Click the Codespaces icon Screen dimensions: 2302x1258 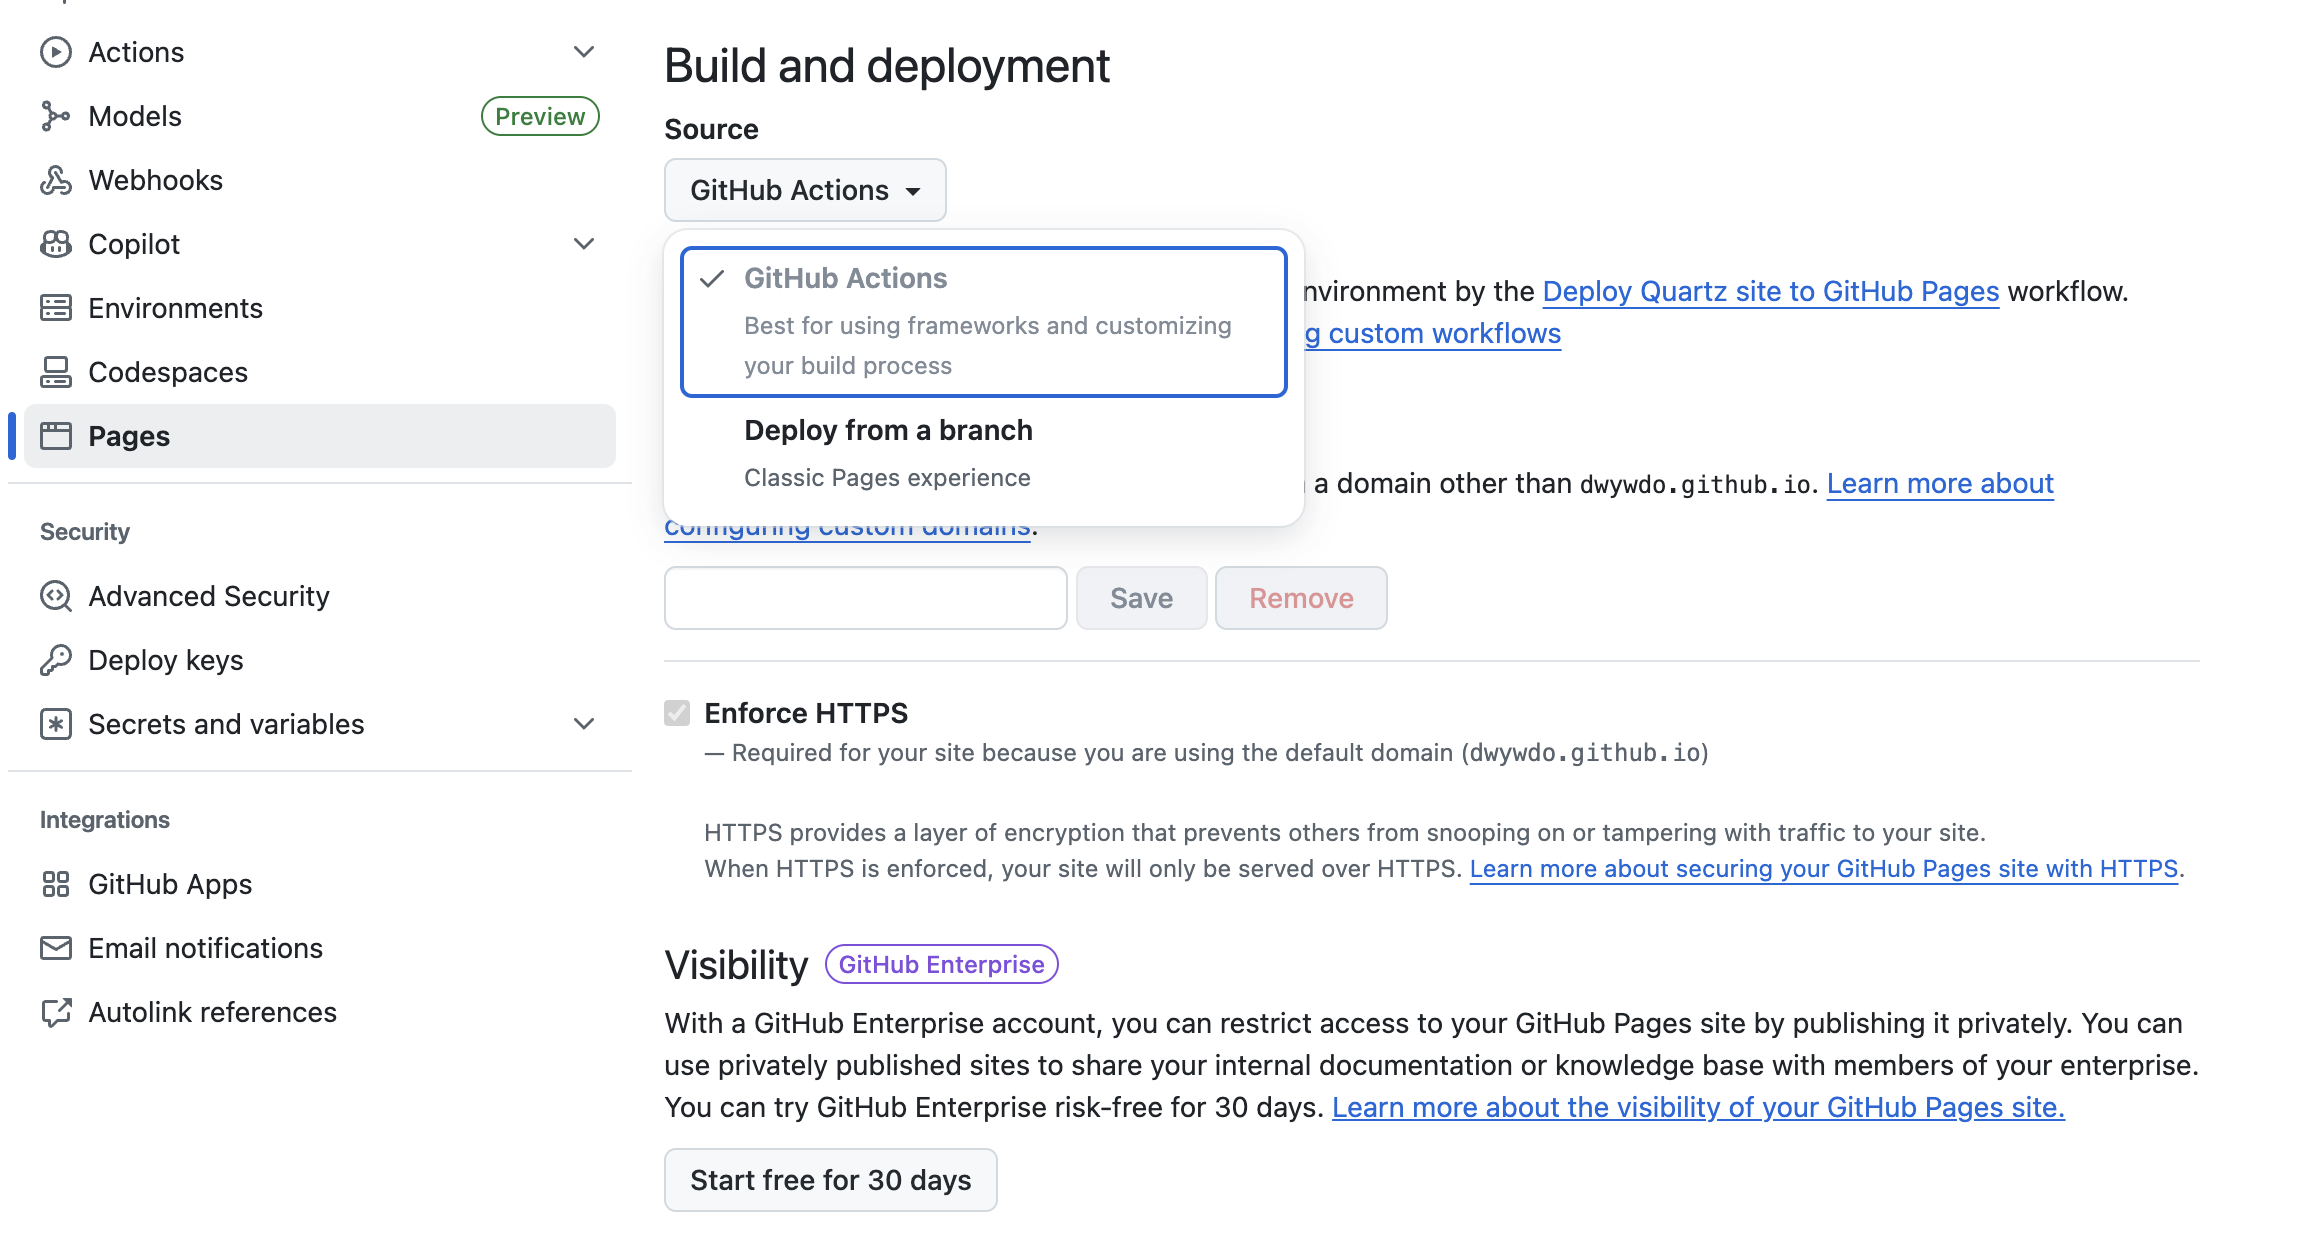coord(56,372)
